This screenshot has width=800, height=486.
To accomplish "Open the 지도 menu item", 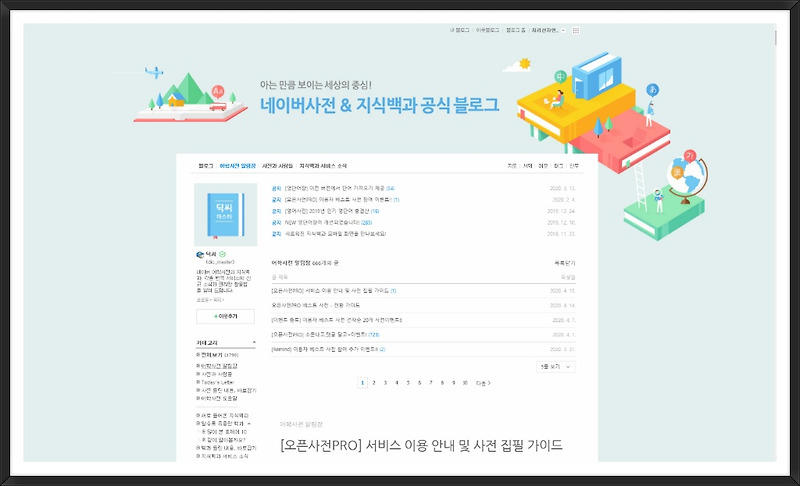I will click(512, 166).
